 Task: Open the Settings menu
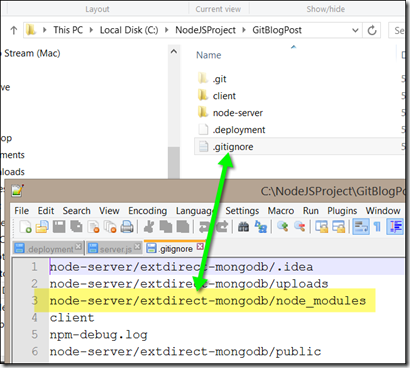[242, 211]
